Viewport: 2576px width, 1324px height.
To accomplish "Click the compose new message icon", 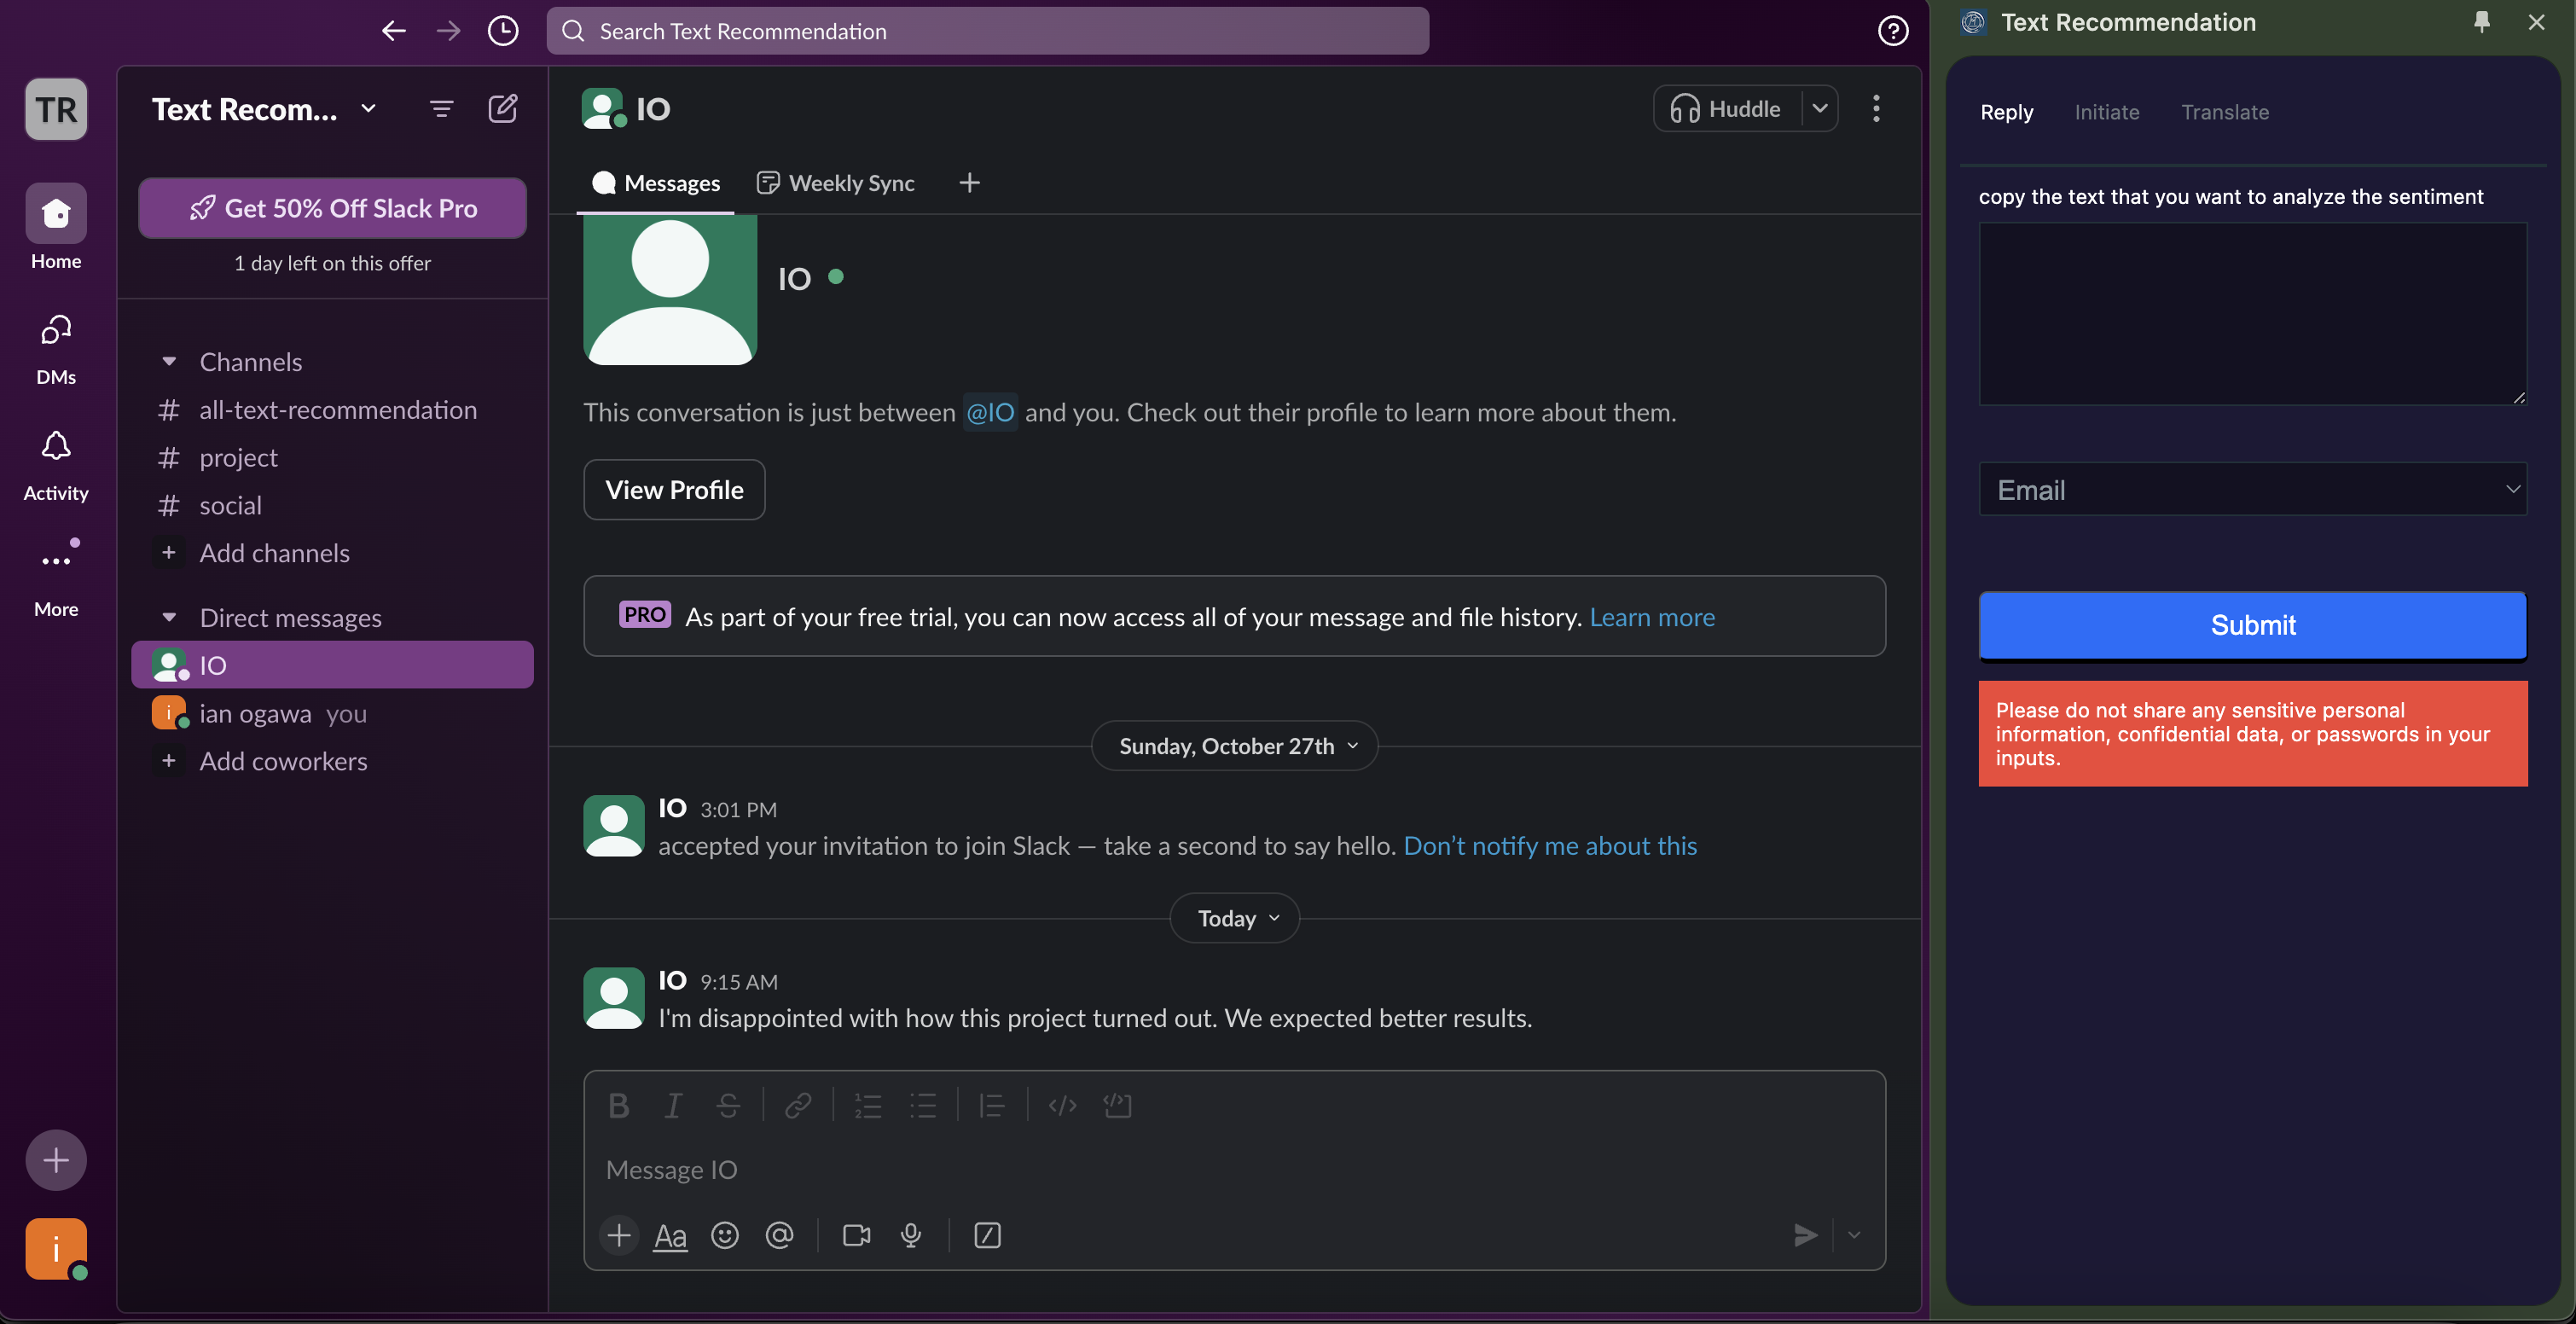I will (x=502, y=108).
